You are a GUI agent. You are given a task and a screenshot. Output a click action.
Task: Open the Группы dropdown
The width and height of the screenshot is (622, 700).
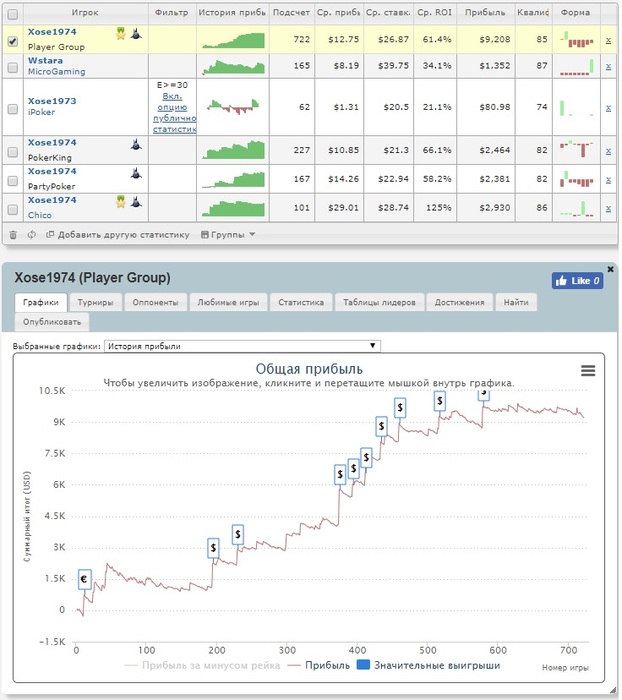[228, 235]
